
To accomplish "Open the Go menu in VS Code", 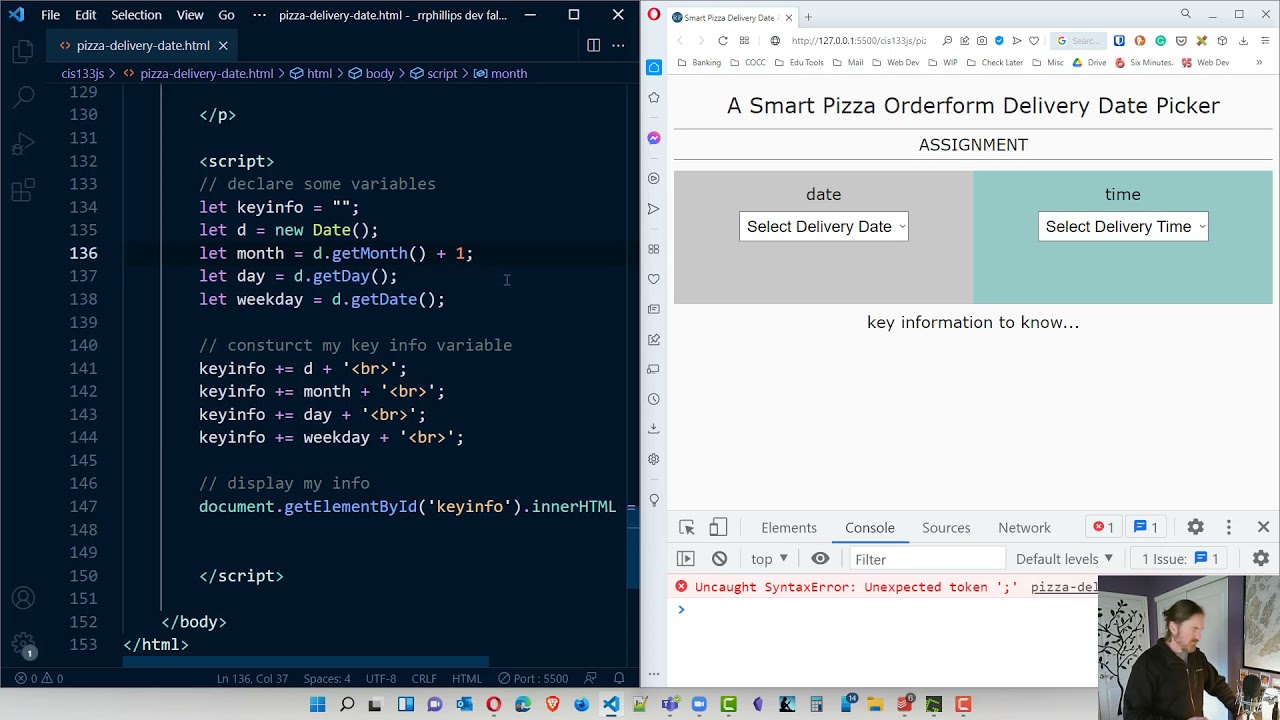I will (x=226, y=15).
